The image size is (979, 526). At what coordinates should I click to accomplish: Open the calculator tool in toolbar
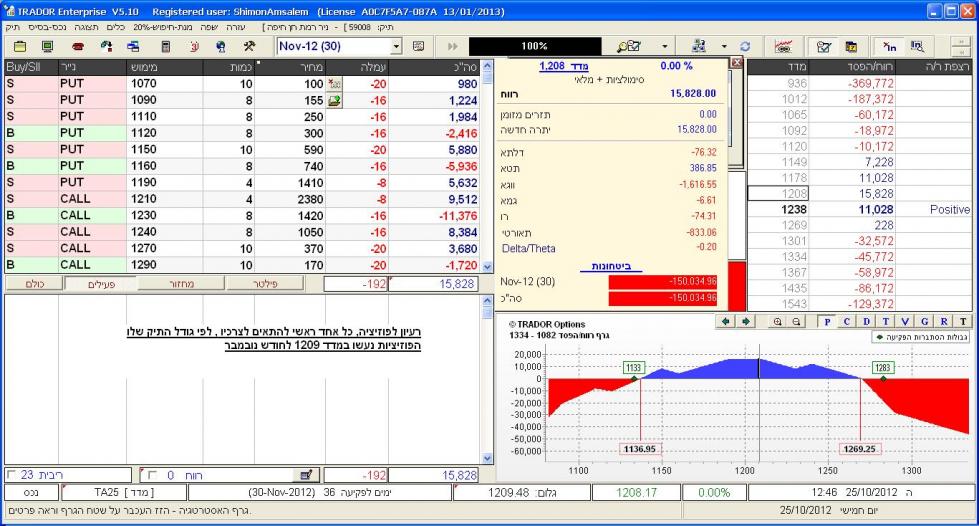[x=166, y=47]
